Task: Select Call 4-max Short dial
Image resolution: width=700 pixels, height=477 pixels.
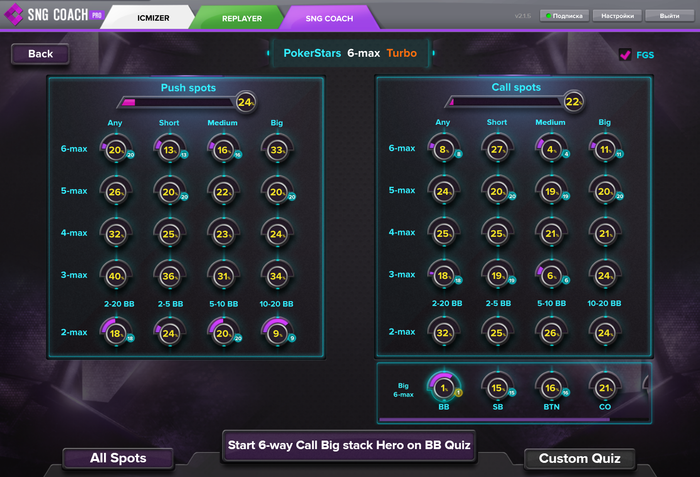Action: pyautogui.click(x=498, y=234)
